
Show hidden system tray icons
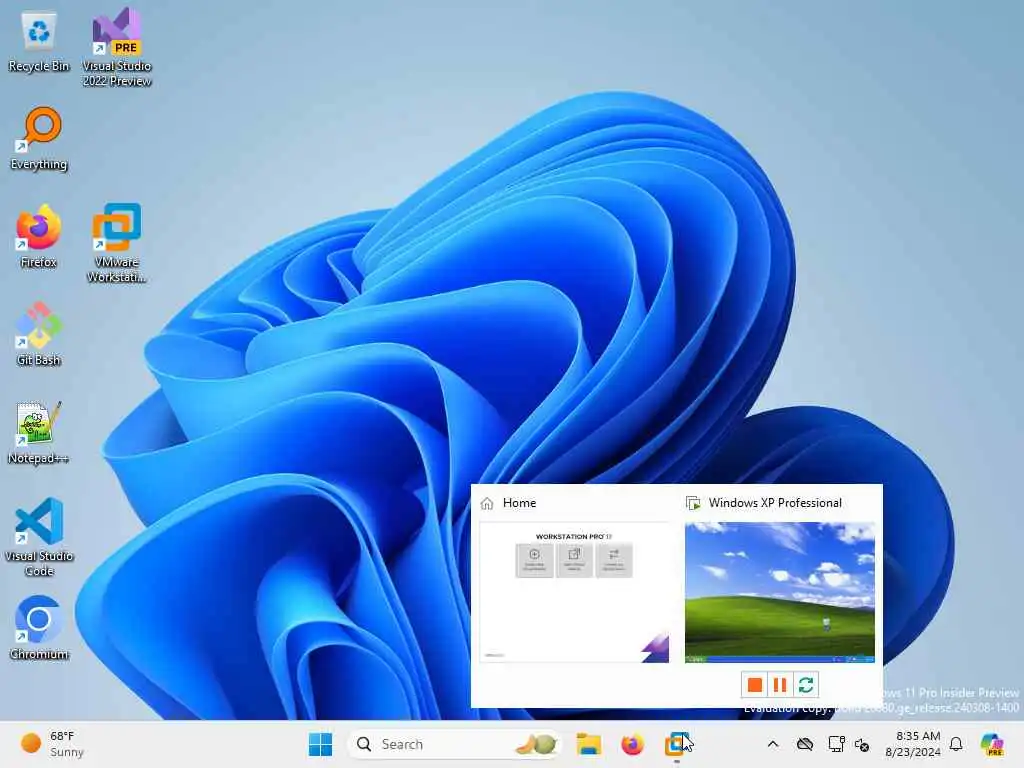(773, 744)
